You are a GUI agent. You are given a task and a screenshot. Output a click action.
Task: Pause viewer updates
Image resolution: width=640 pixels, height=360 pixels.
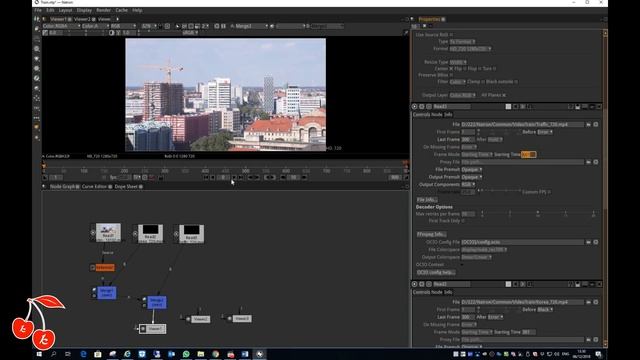coord(223,26)
